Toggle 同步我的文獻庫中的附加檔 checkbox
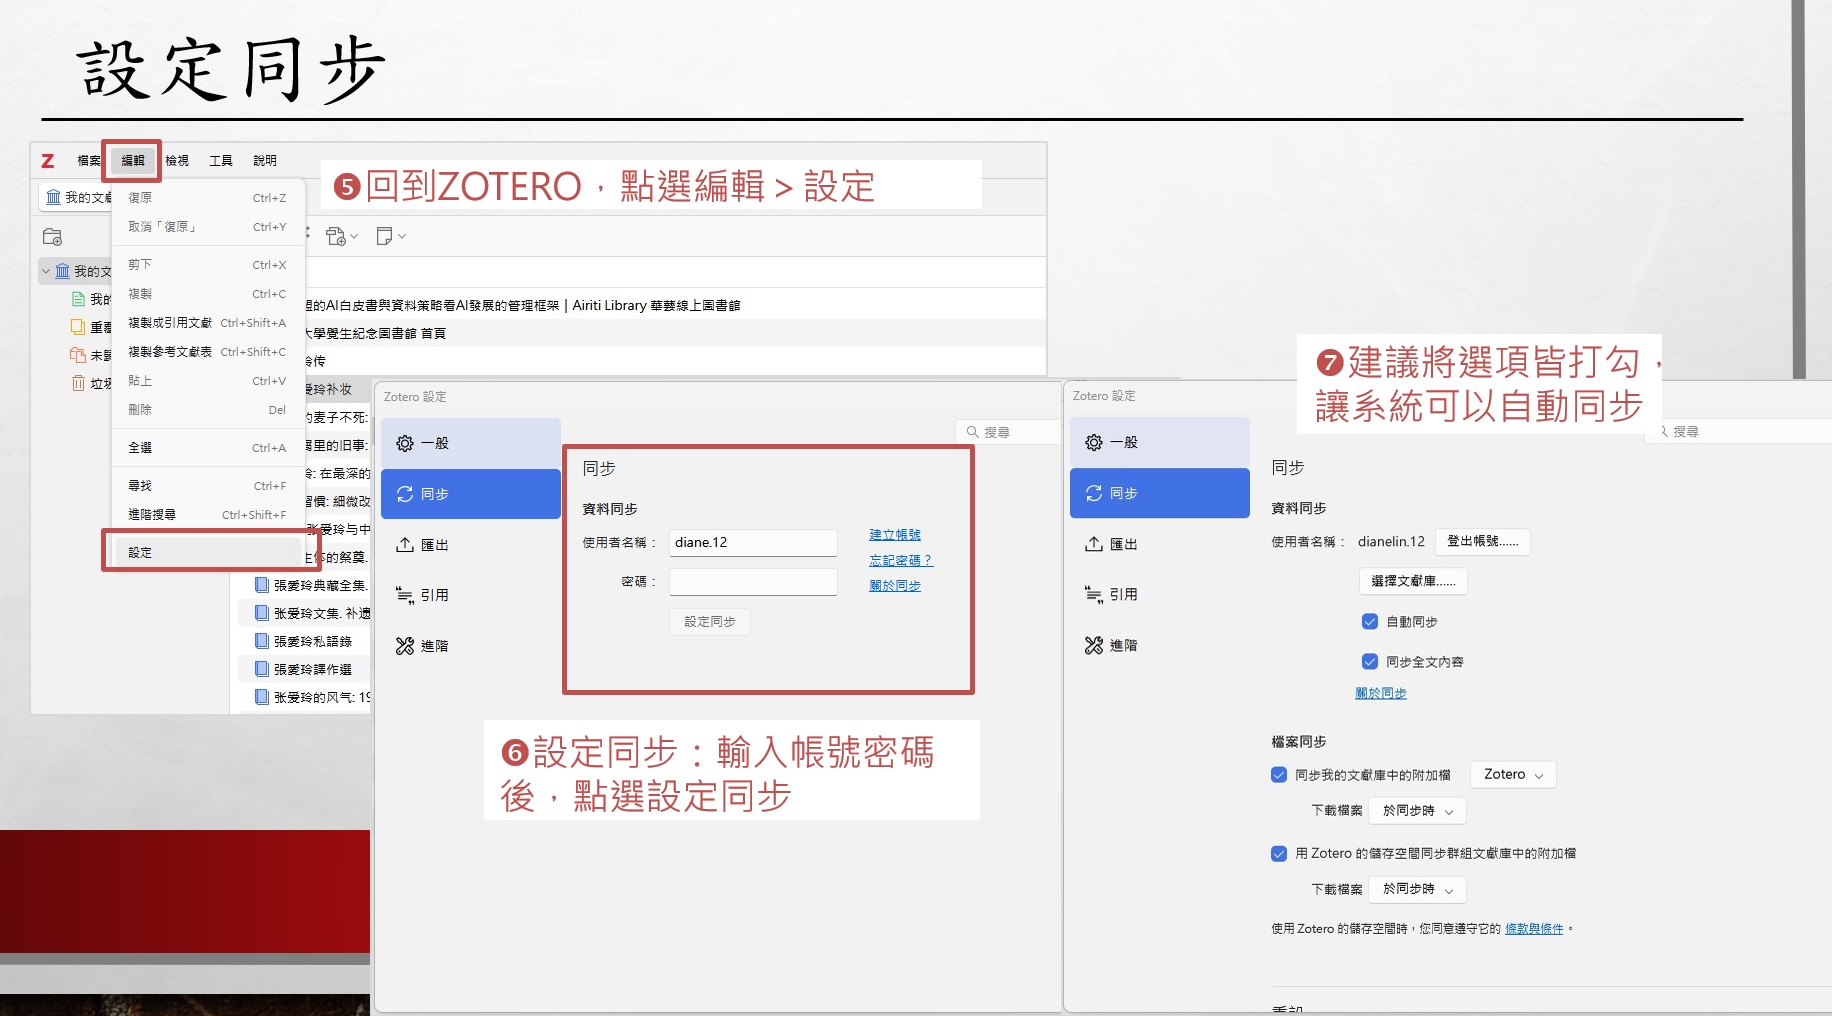1832x1016 pixels. click(1279, 774)
